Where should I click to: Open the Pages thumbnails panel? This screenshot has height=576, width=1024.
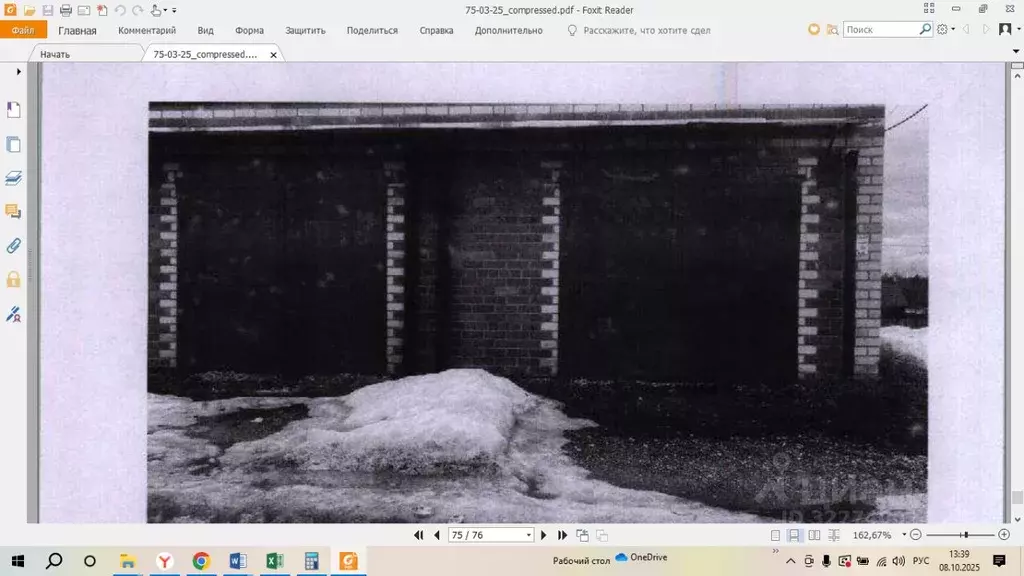(14, 144)
